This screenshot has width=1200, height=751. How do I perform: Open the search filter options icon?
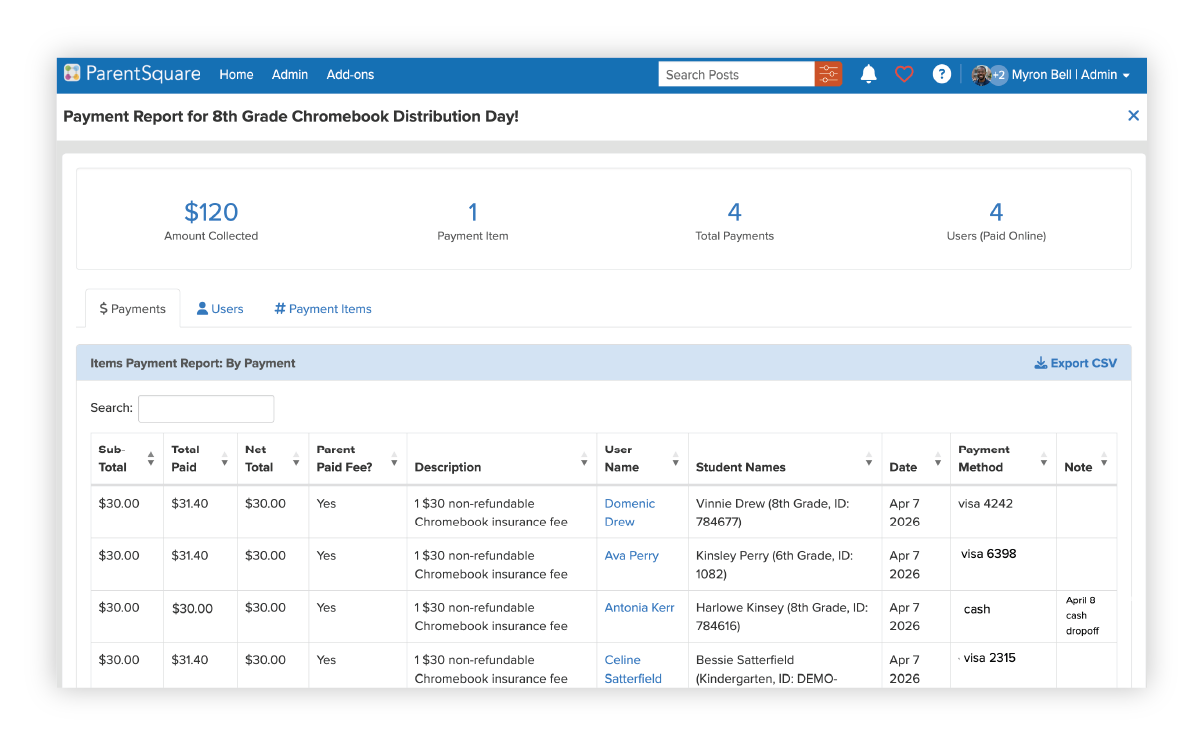coord(828,74)
